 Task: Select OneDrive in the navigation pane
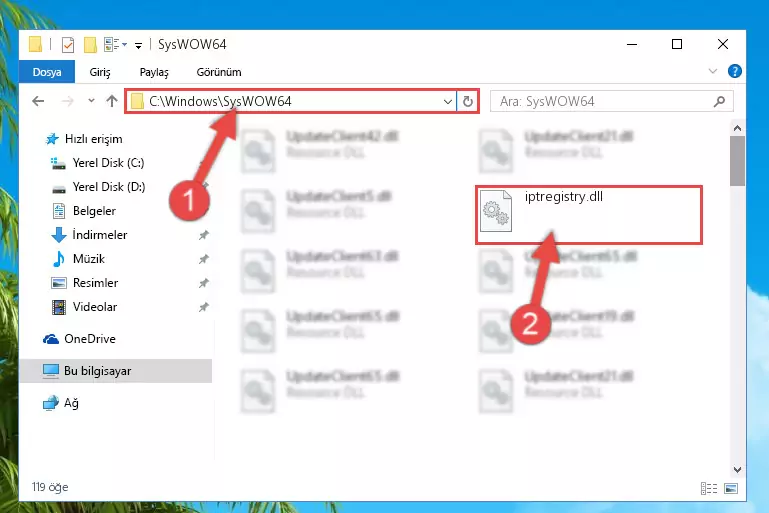tap(79, 339)
